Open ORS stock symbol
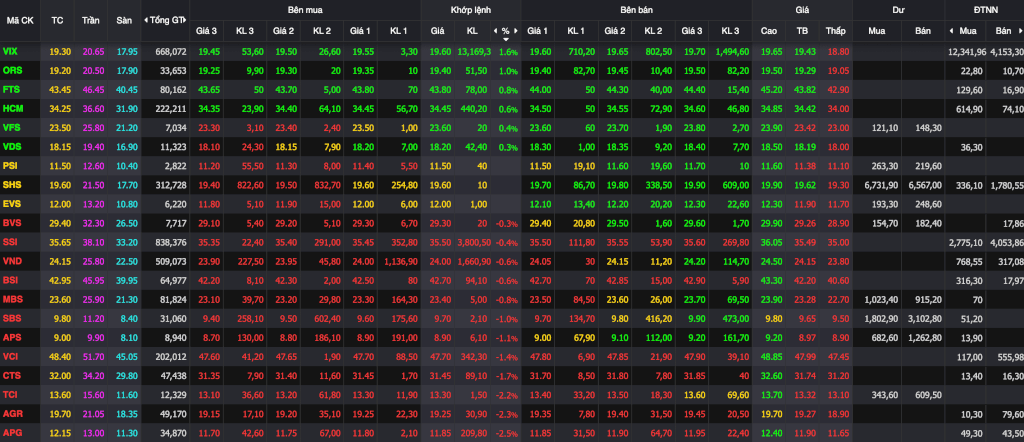This screenshot has width=1024, height=442. [12, 70]
